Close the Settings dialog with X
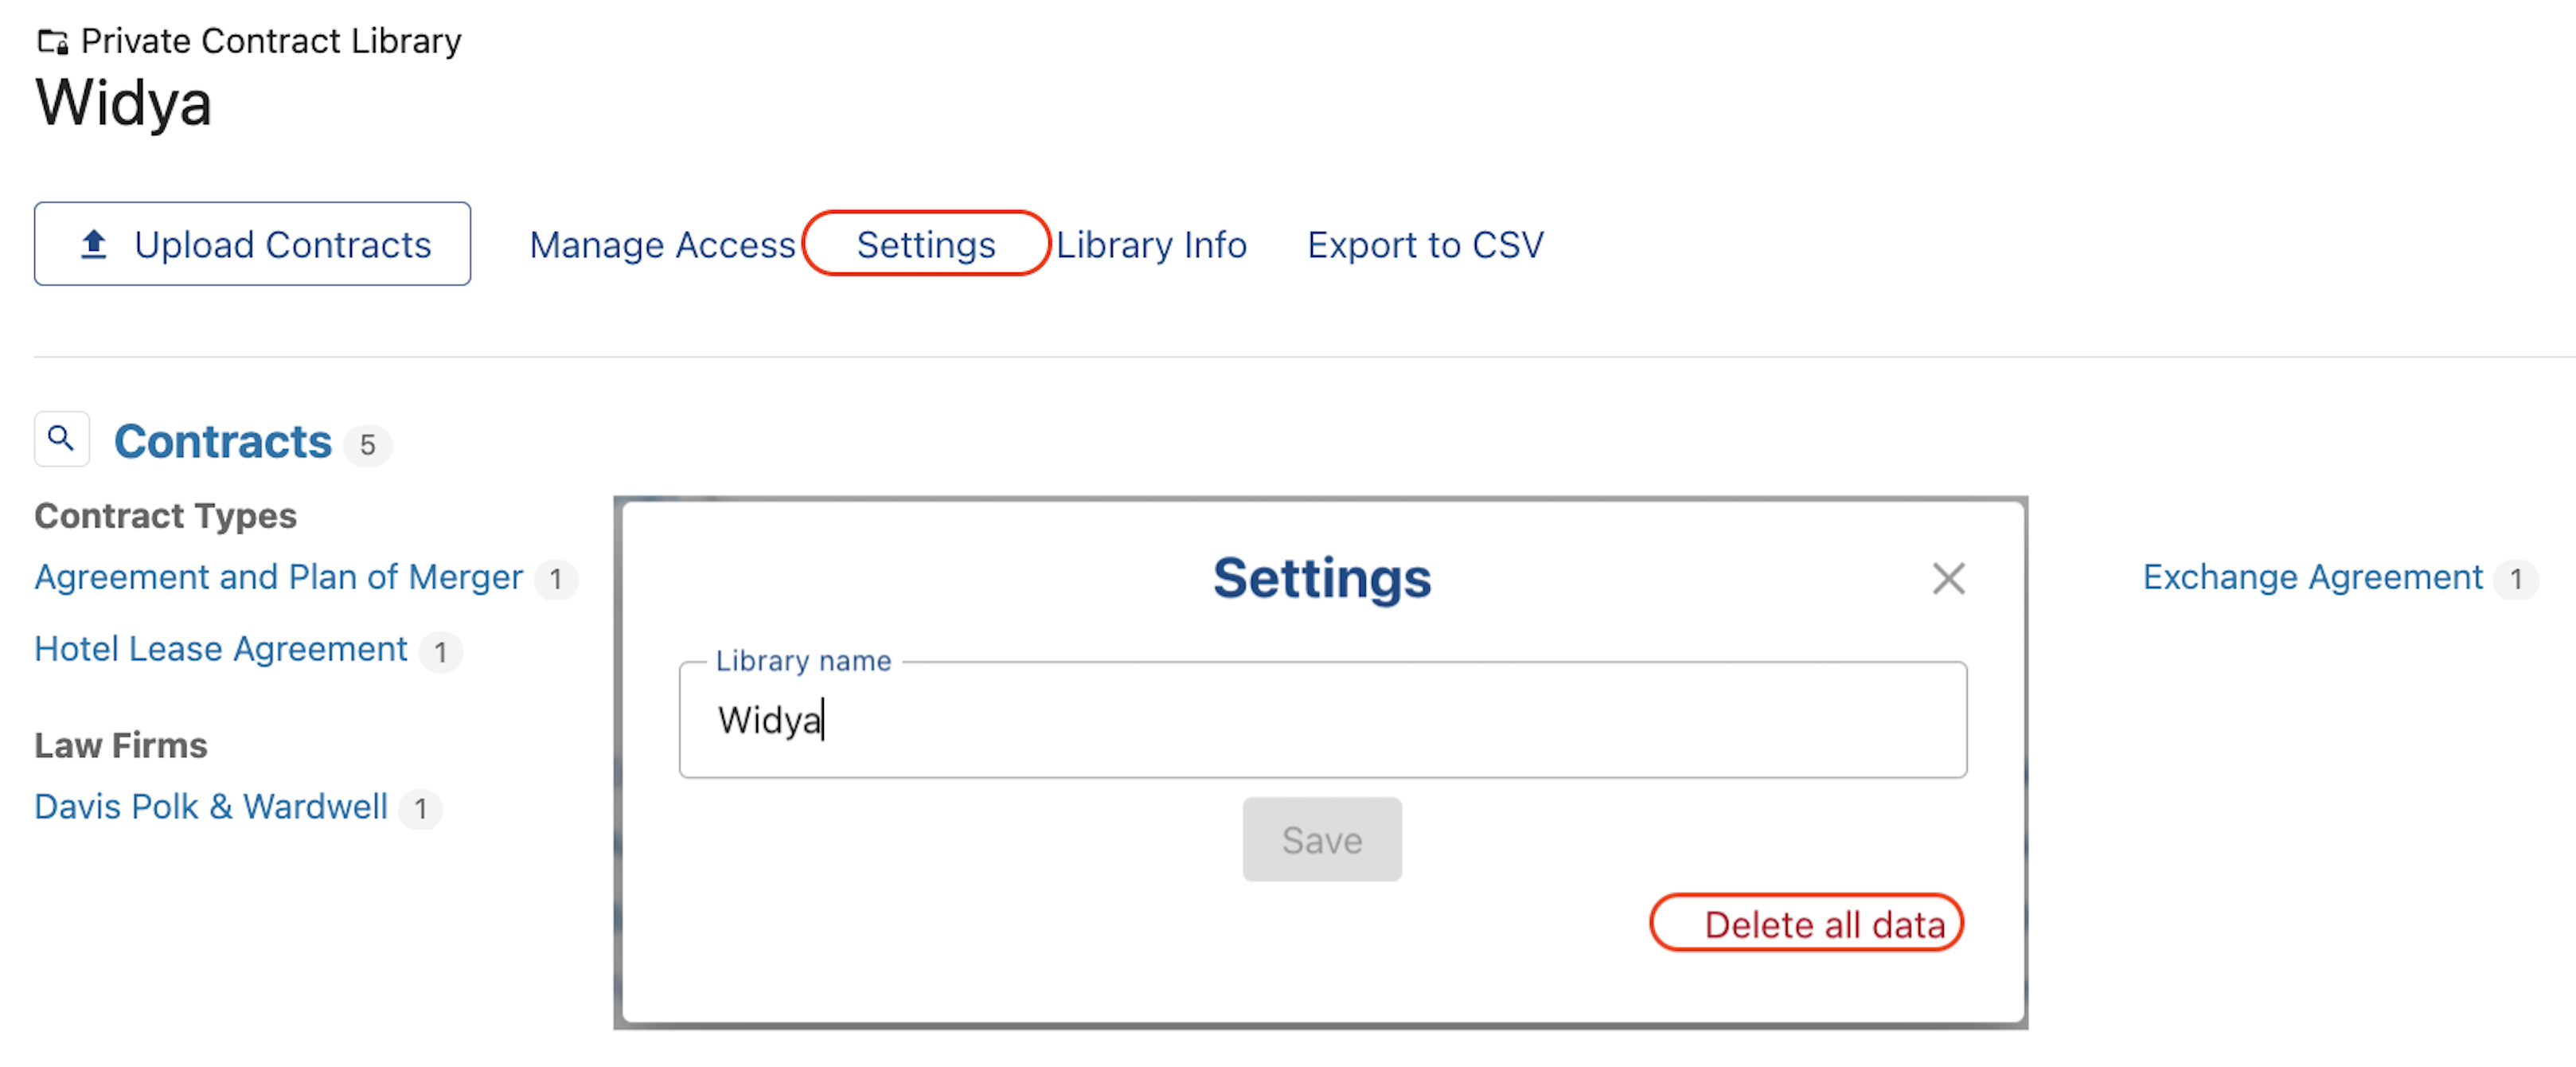The image size is (2576, 1067). coord(1948,578)
